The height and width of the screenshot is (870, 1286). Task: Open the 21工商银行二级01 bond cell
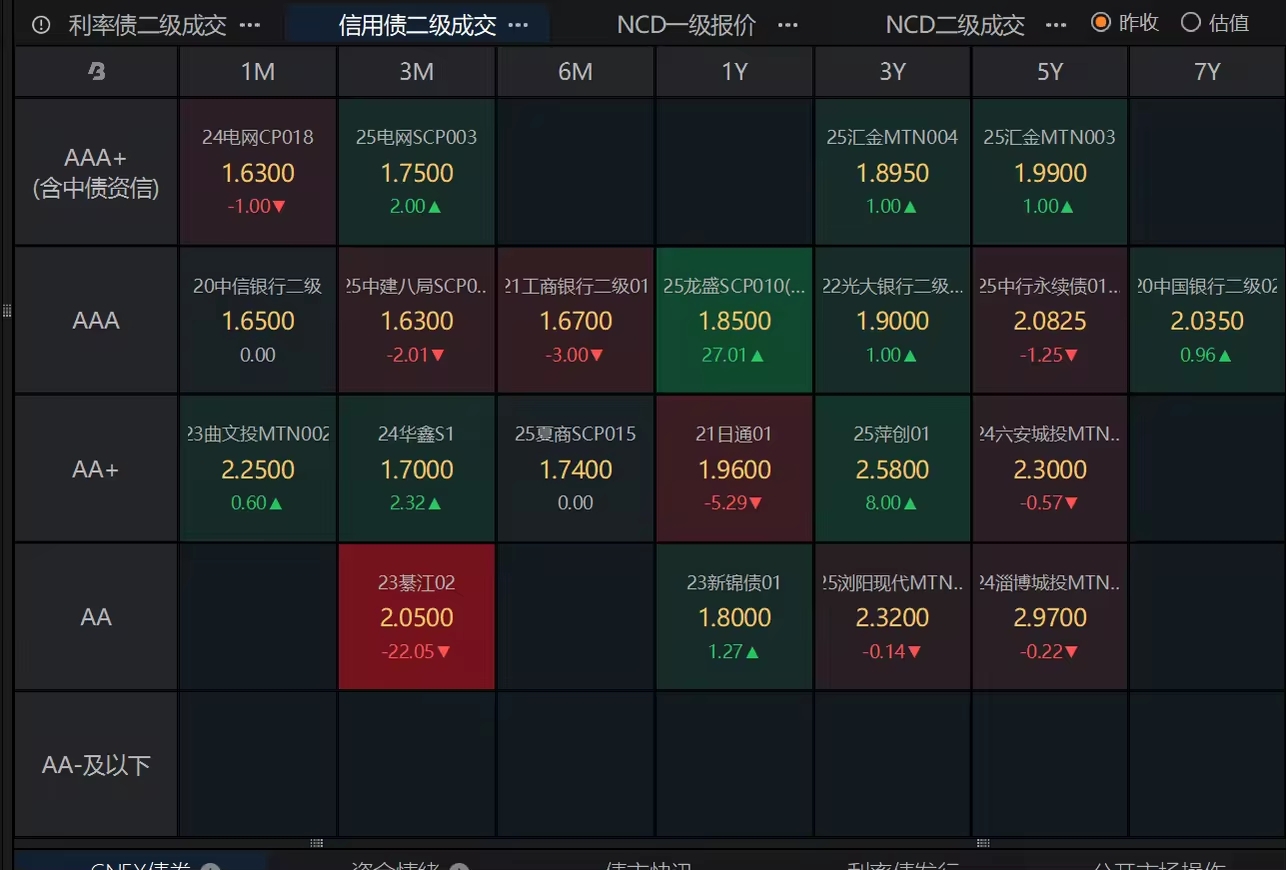tap(575, 320)
